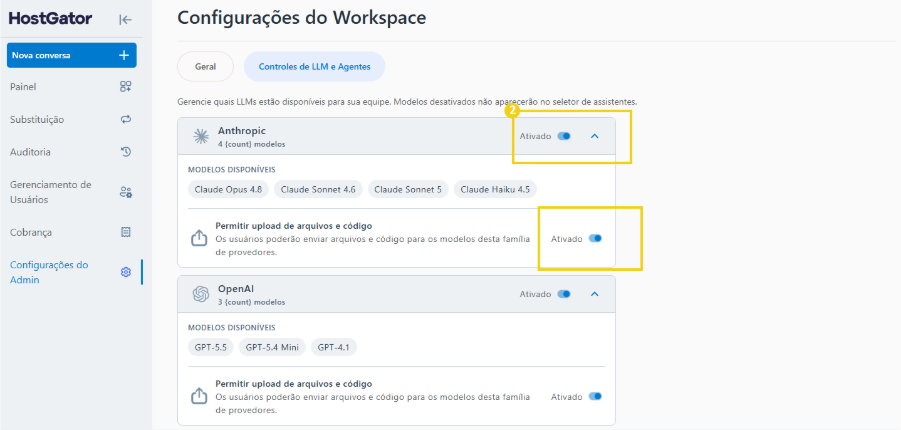This screenshot has height=430, width=901.
Task: Turn off Anthropic file and code upload
Action: (x=595, y=238)
